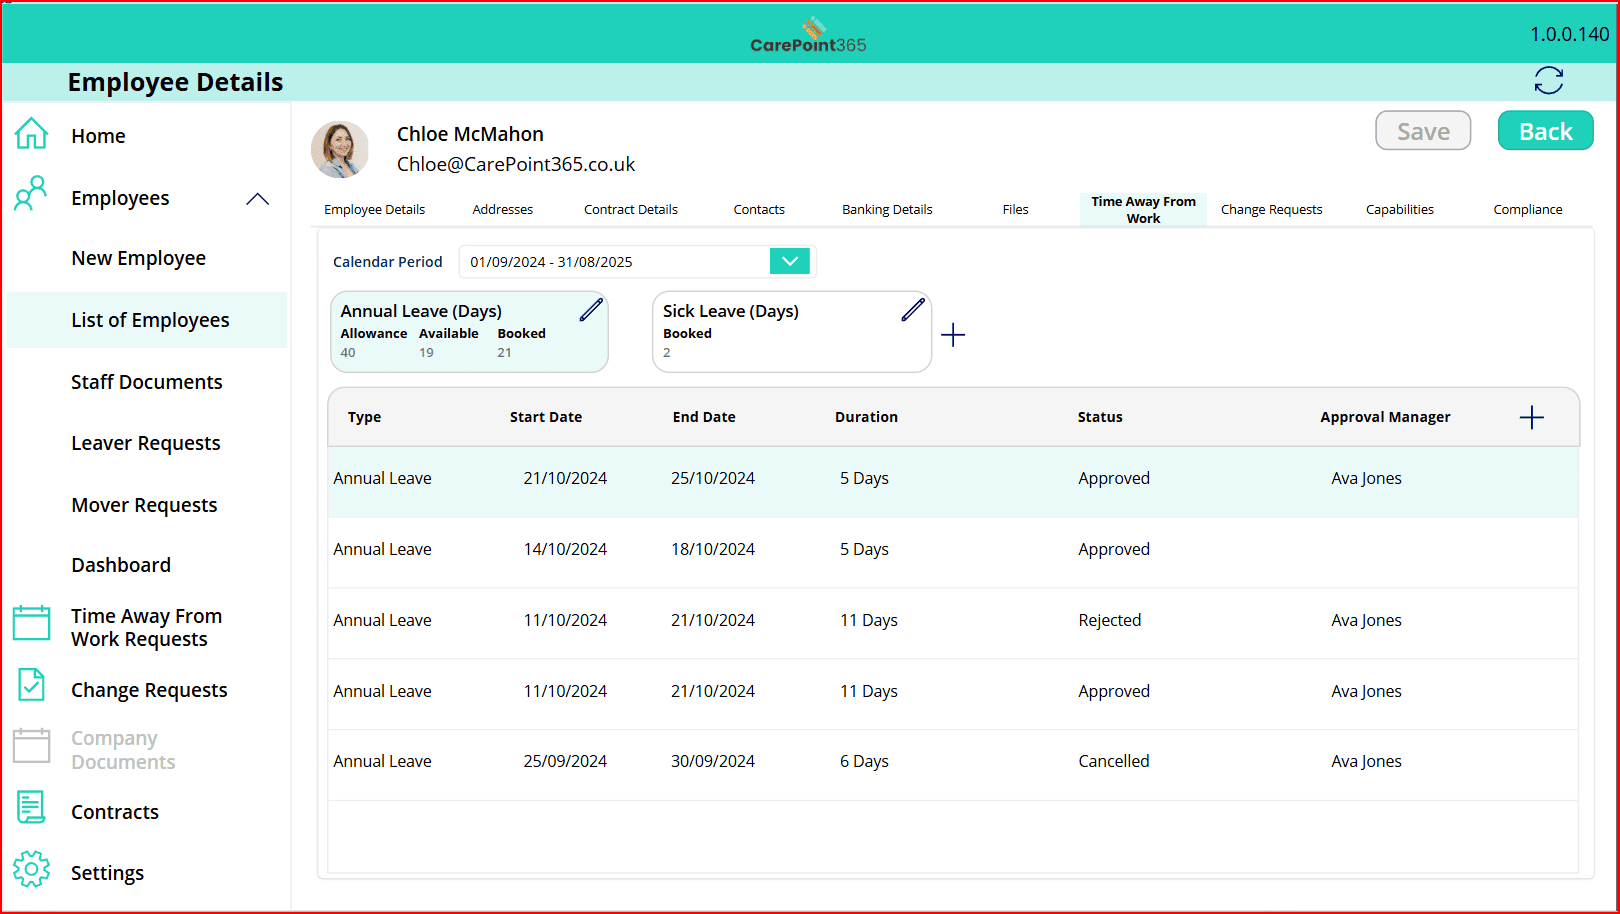The width and height of the screenshot is (1620, 914).
Task: Open Staff Documents
Action: click(x=147, y=382)
